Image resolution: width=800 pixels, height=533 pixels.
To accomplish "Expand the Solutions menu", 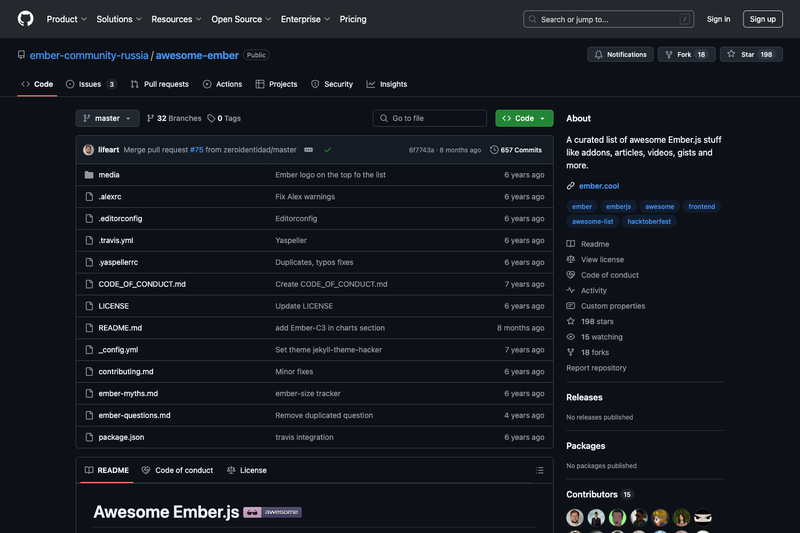I will pos(119,19).
